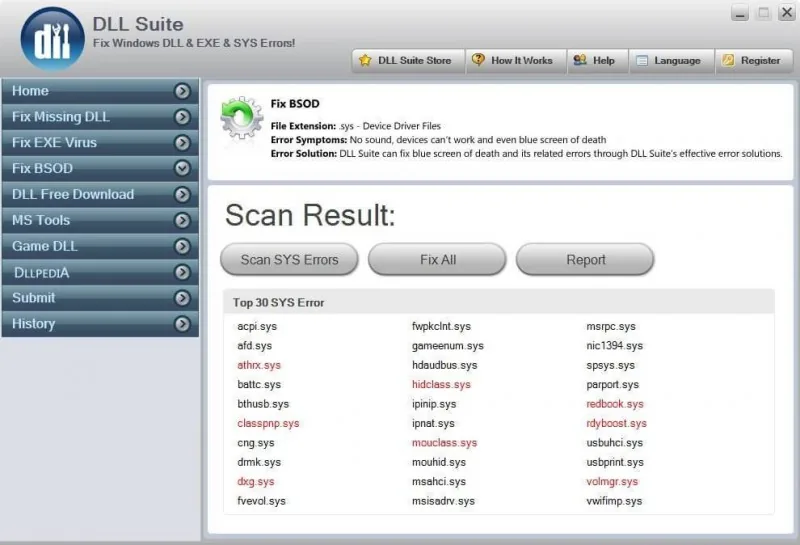The height and width of the screenshot is (545, 800).
Task: Select the hidclass.sys entry
Action: pos(441,385)
